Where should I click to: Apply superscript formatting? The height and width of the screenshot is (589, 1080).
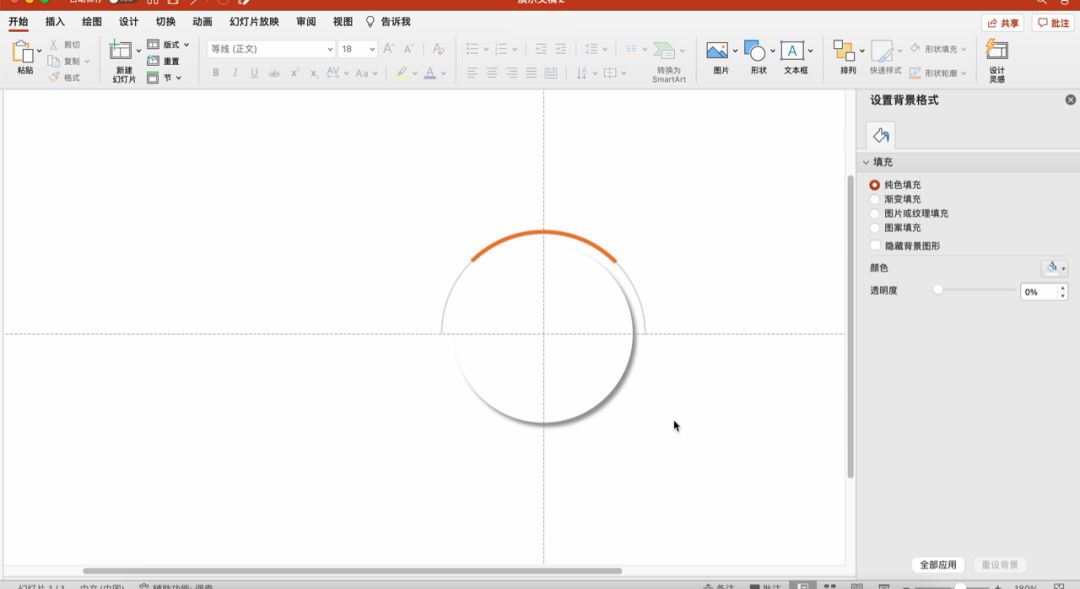click(x=294, y=72)
